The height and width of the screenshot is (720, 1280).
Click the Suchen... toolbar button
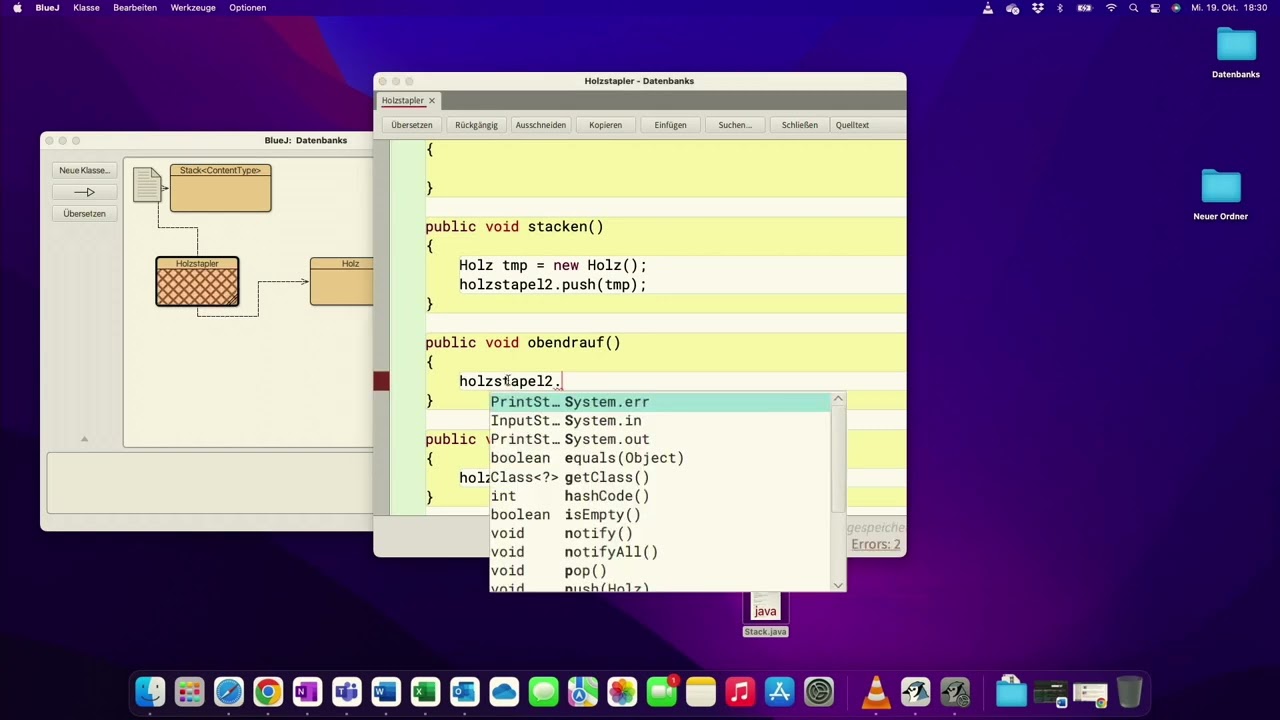735,125
